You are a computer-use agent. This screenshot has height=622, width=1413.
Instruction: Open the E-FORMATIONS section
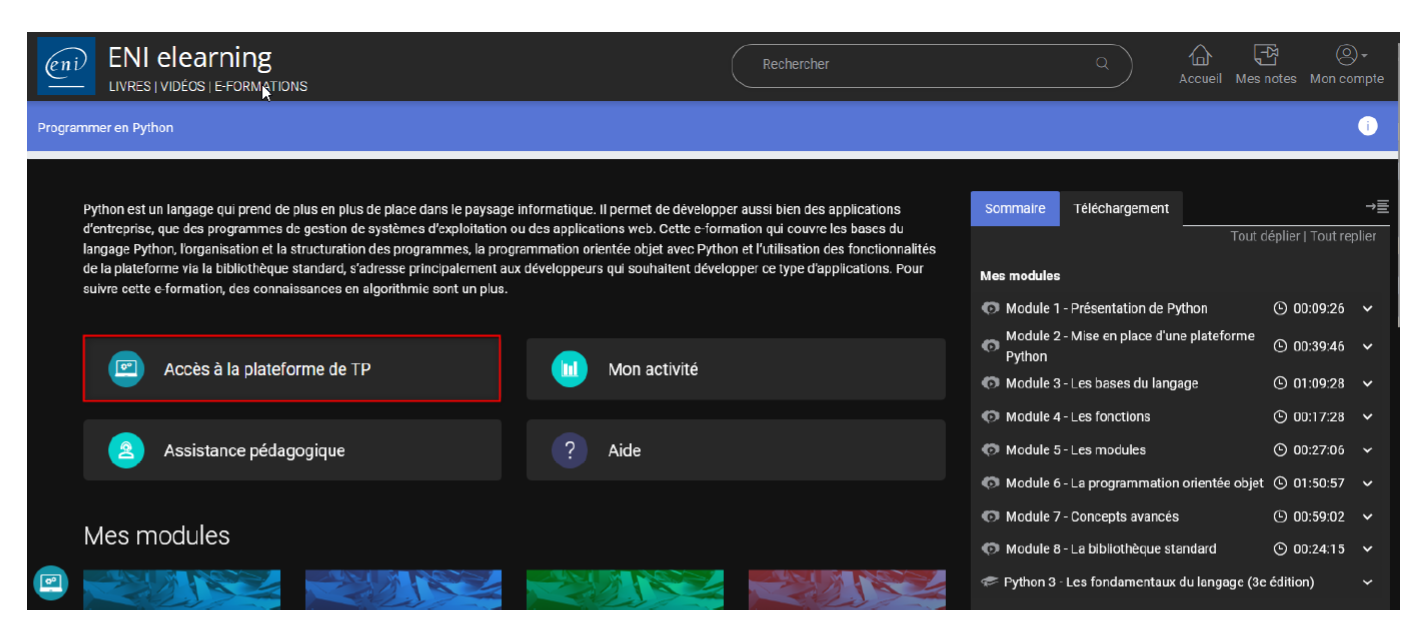click(x=261, y=86)
